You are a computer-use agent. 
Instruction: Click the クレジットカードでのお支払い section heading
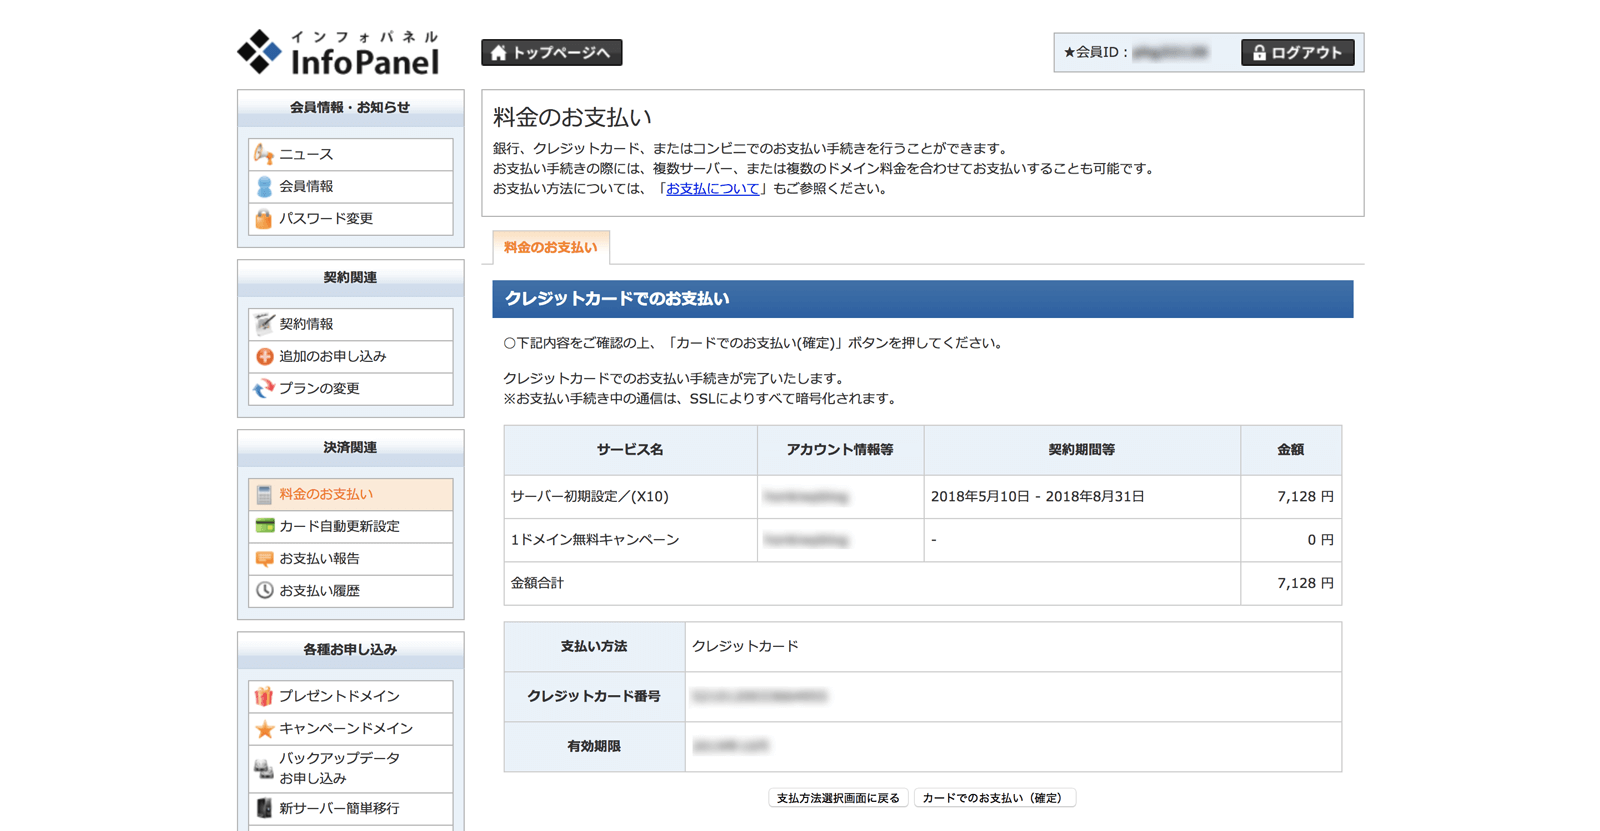pyautogui.click(x=922, y=299)
